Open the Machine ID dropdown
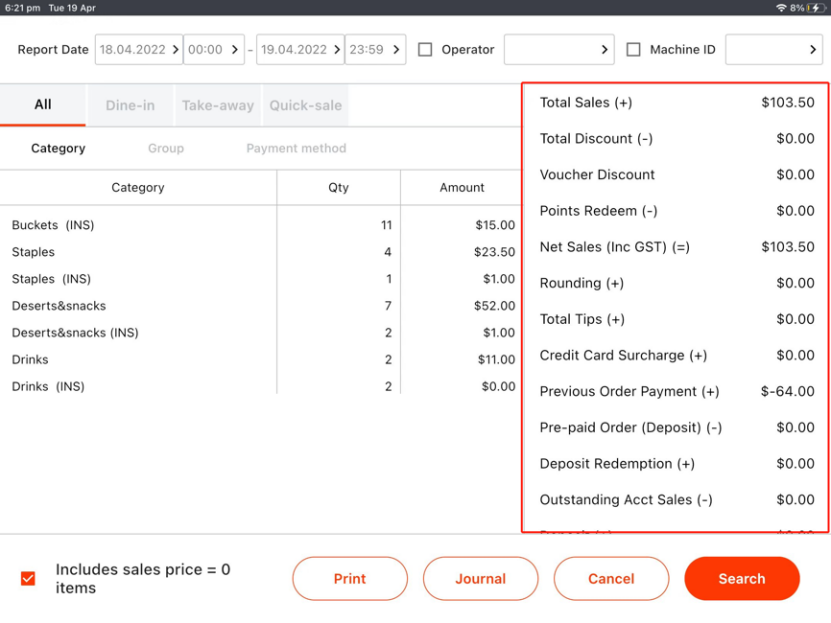Viewport: 831px width, 623px height. pos(773,49)
